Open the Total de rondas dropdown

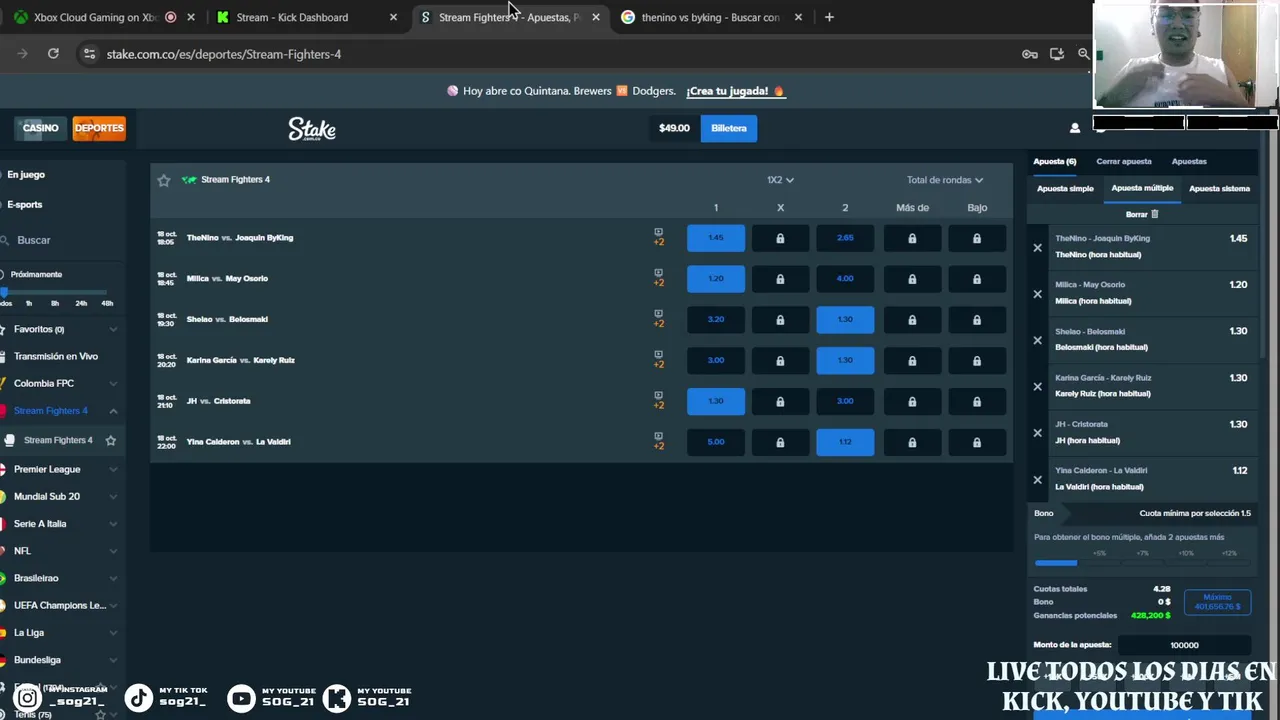pyautogui.click(x=945, y=180)
